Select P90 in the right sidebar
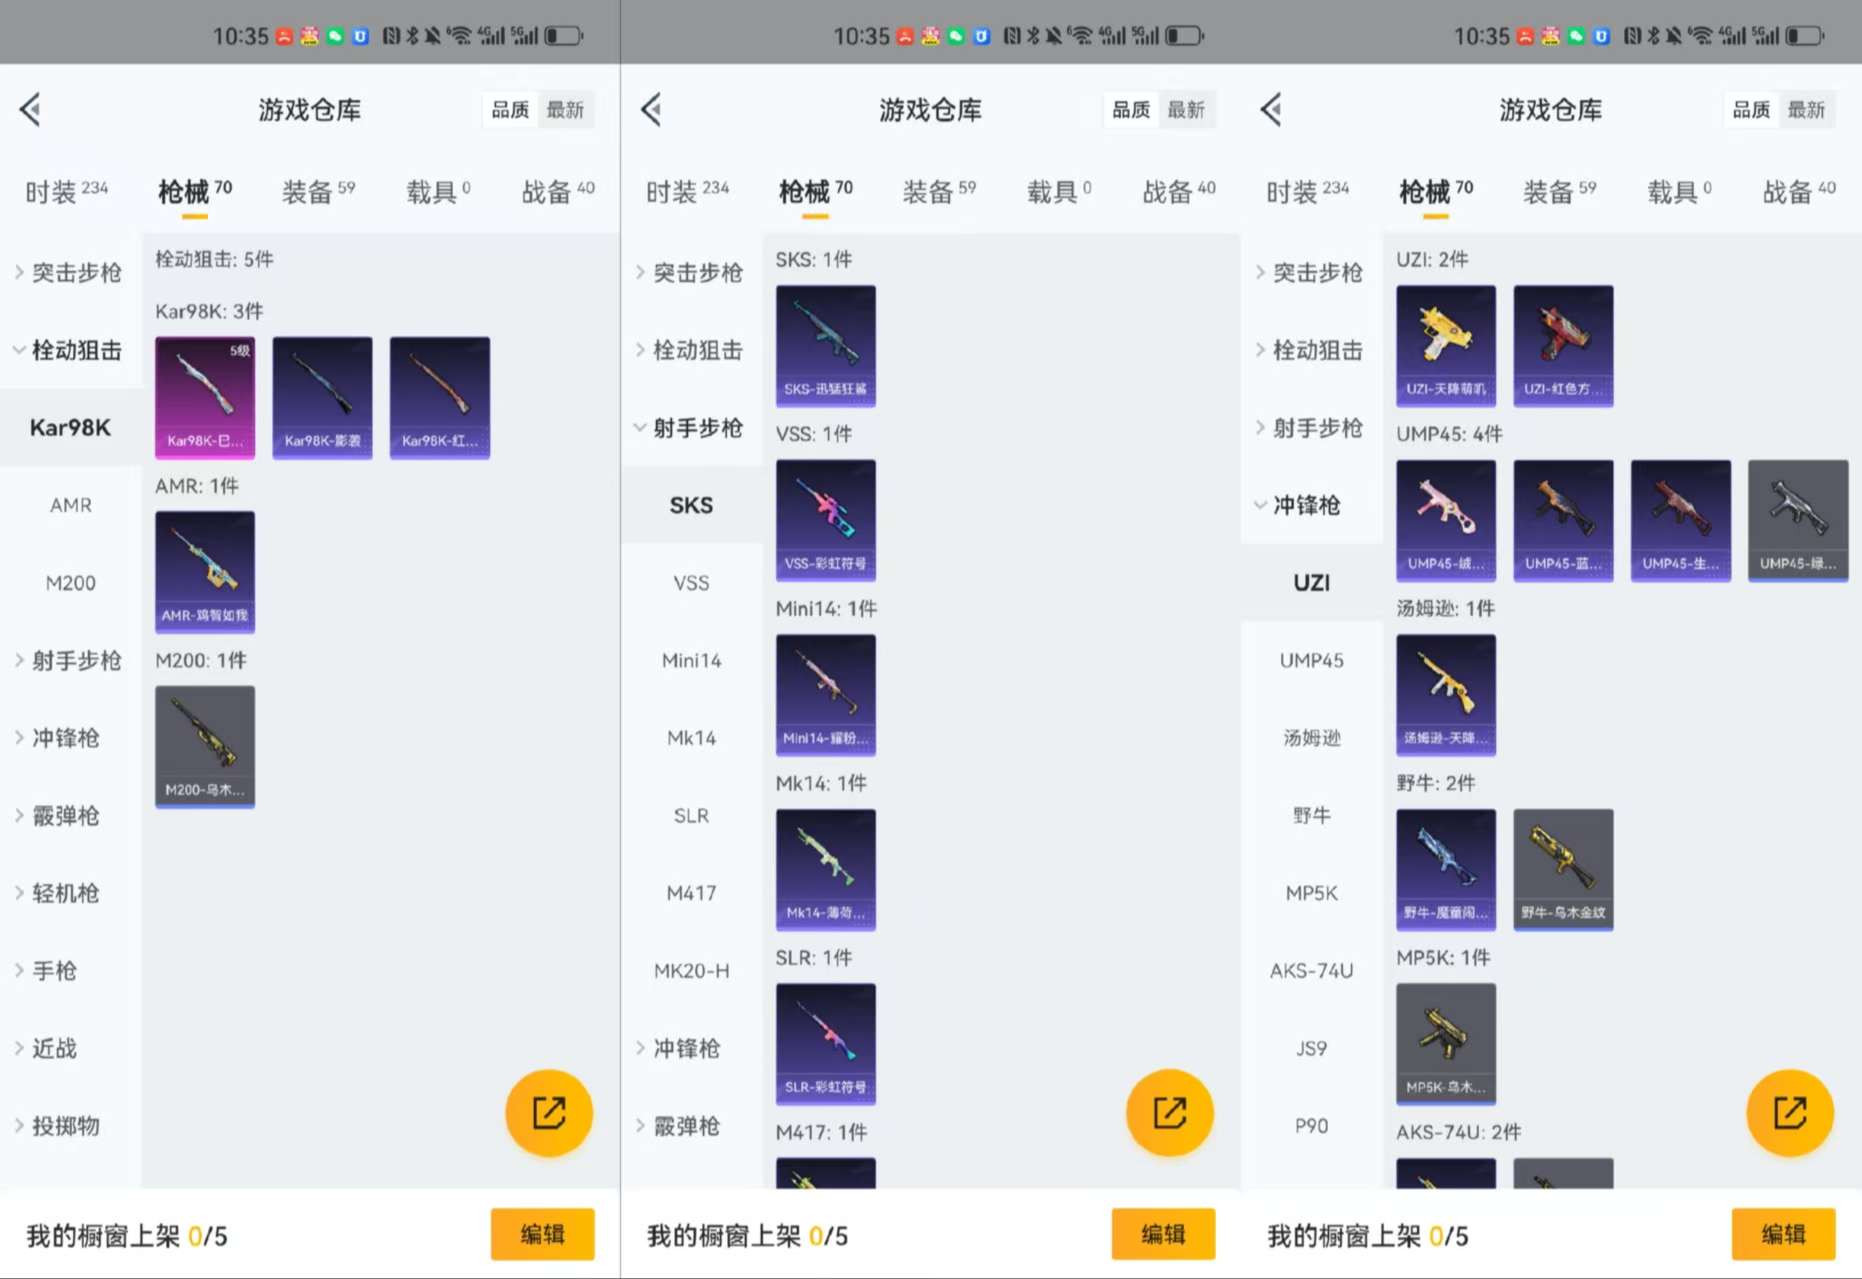This screenshot has height=1279, width=1862. coord(1311,1126)
